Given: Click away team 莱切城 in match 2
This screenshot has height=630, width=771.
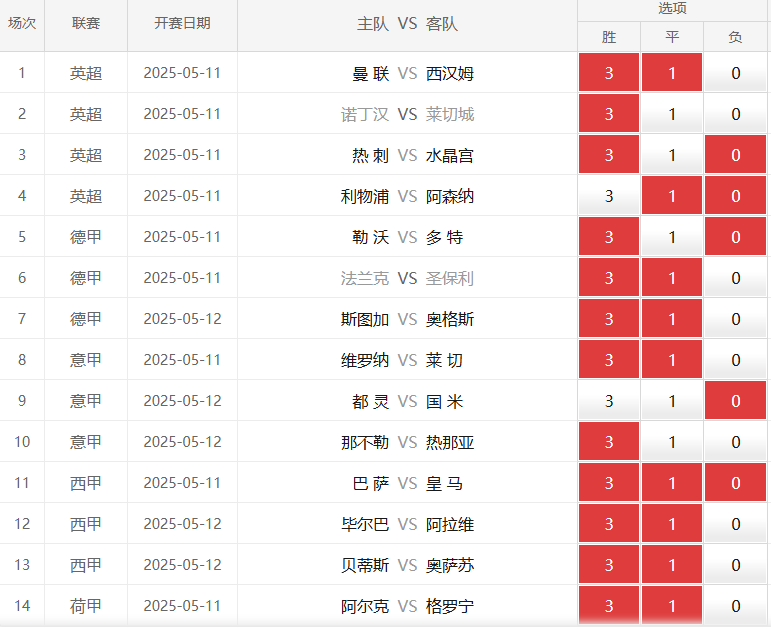Looking at the screenshot, I should point(450,114).
